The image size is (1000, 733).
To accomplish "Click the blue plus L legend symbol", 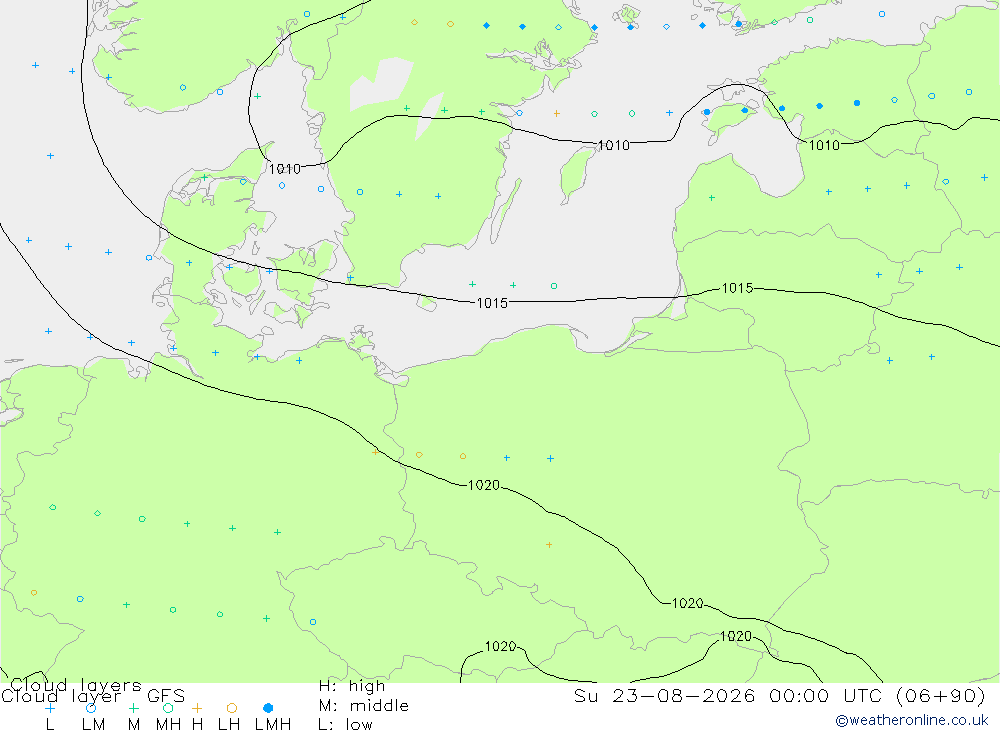I will 50,708.
